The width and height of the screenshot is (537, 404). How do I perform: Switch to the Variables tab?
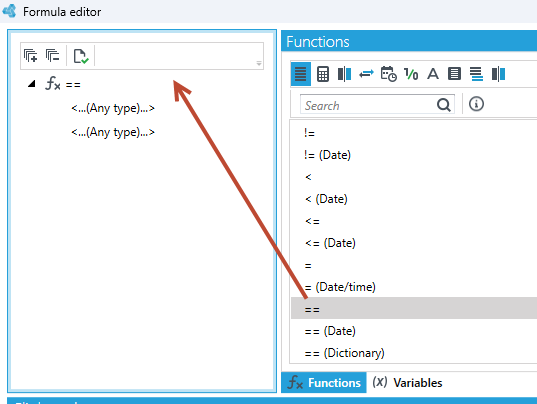407,382
